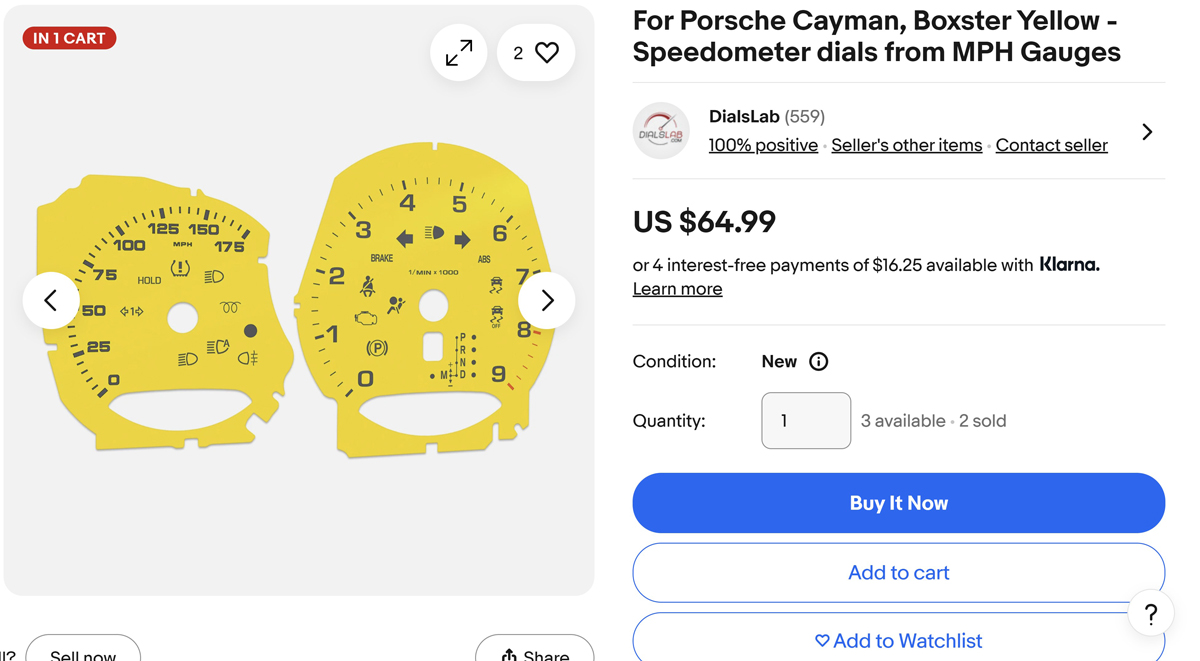Open the 100% positive feedback link
The height and width of the screenshot is (661, 1200).
763,146
